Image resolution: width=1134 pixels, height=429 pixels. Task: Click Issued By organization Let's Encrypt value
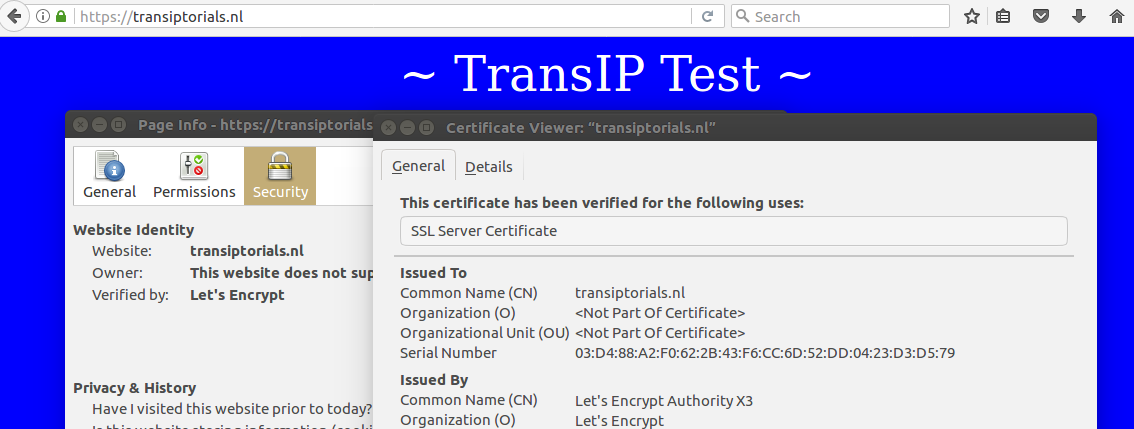[x=619, y=420]
